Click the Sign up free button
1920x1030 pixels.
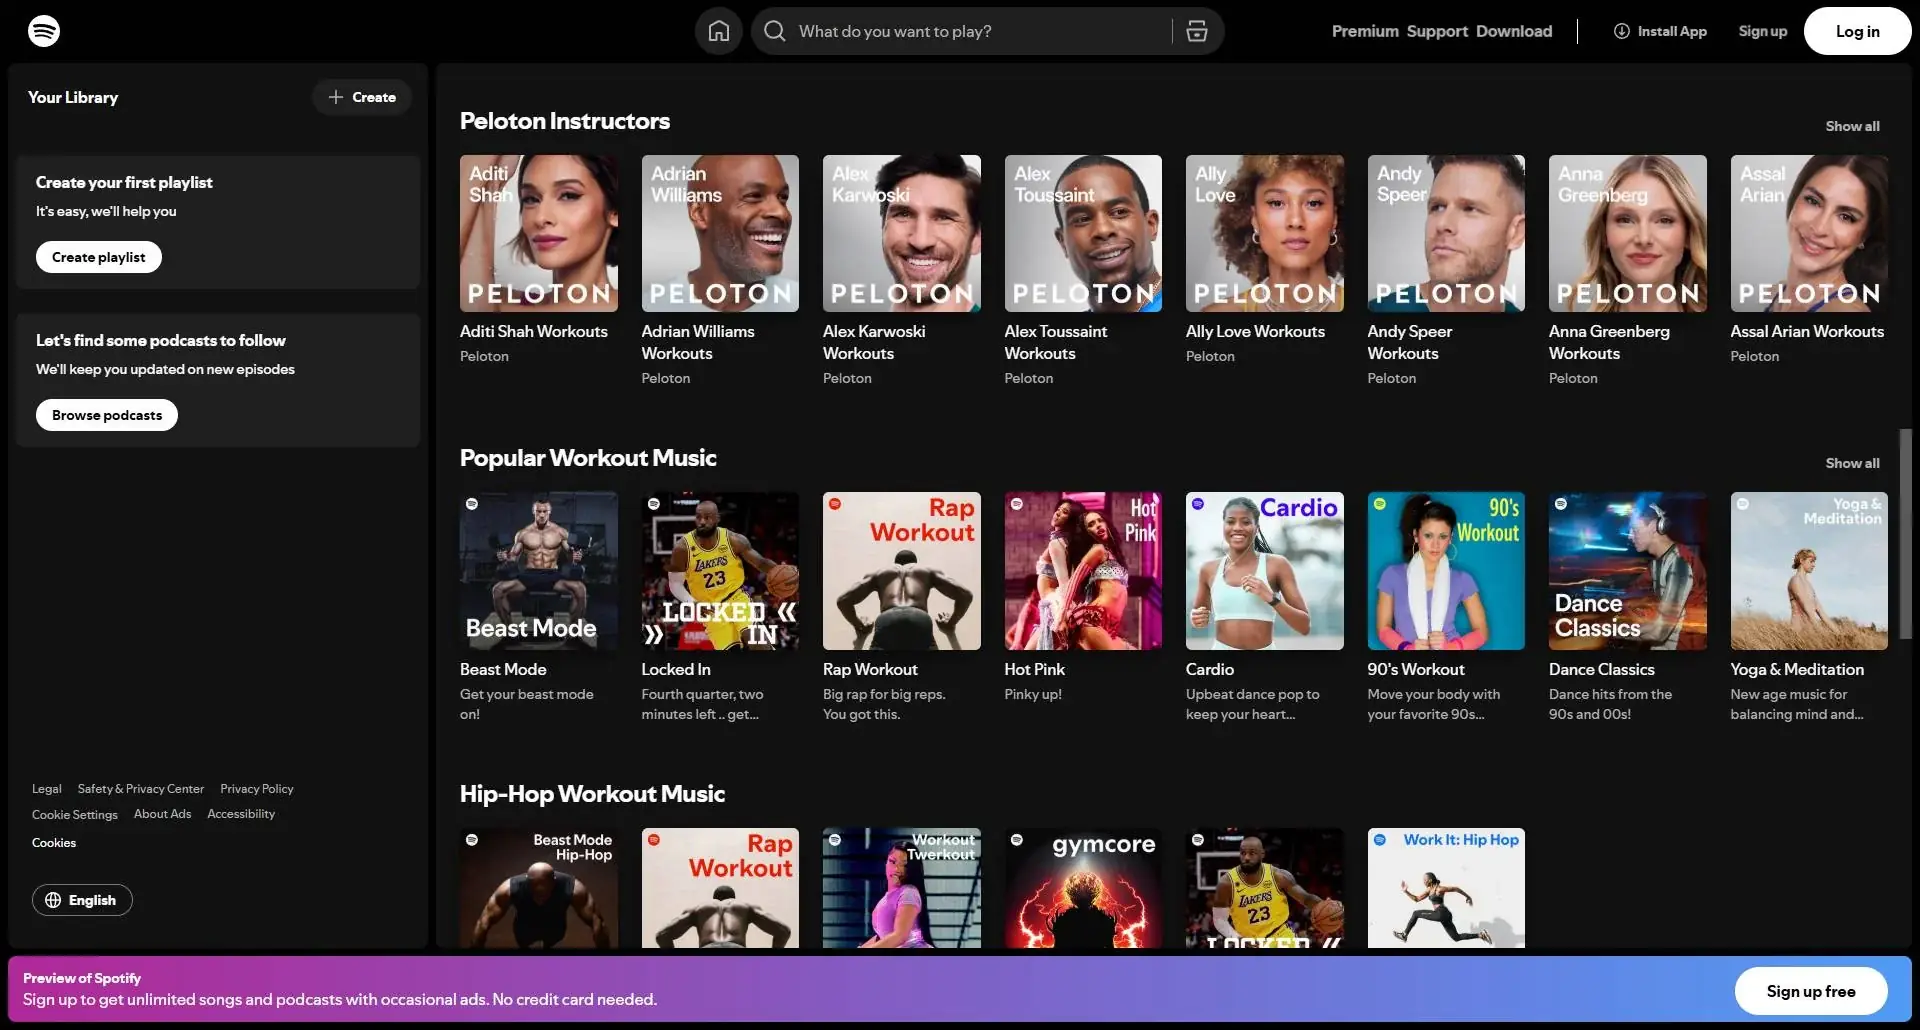point(1810,991)
